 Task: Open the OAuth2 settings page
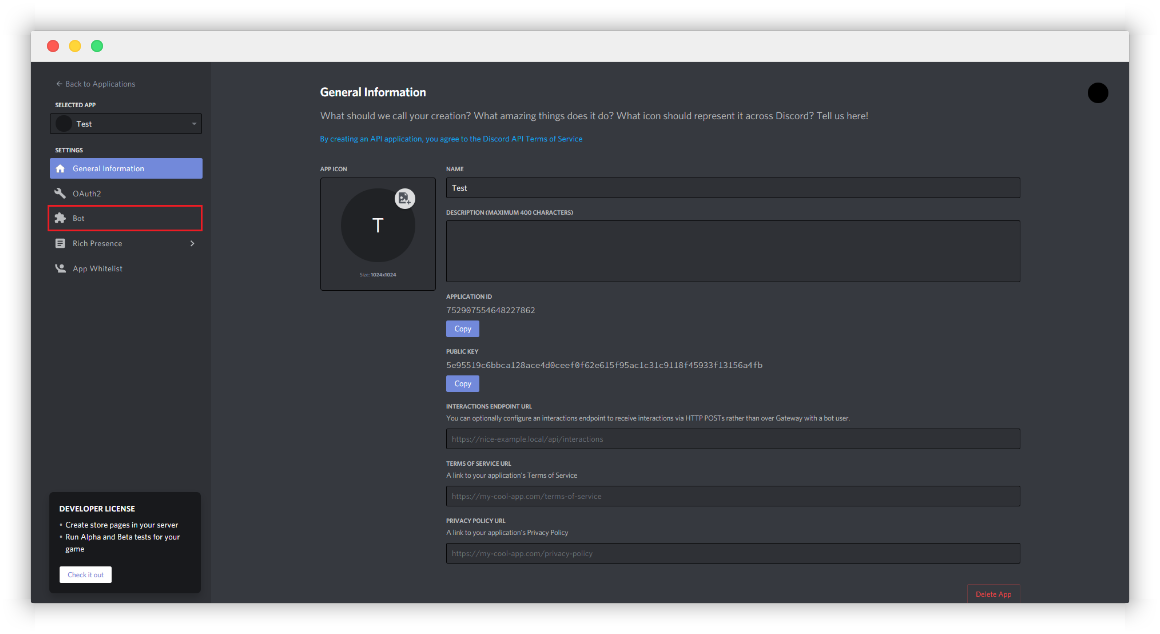pyautogui.click(x=126, y=194)
